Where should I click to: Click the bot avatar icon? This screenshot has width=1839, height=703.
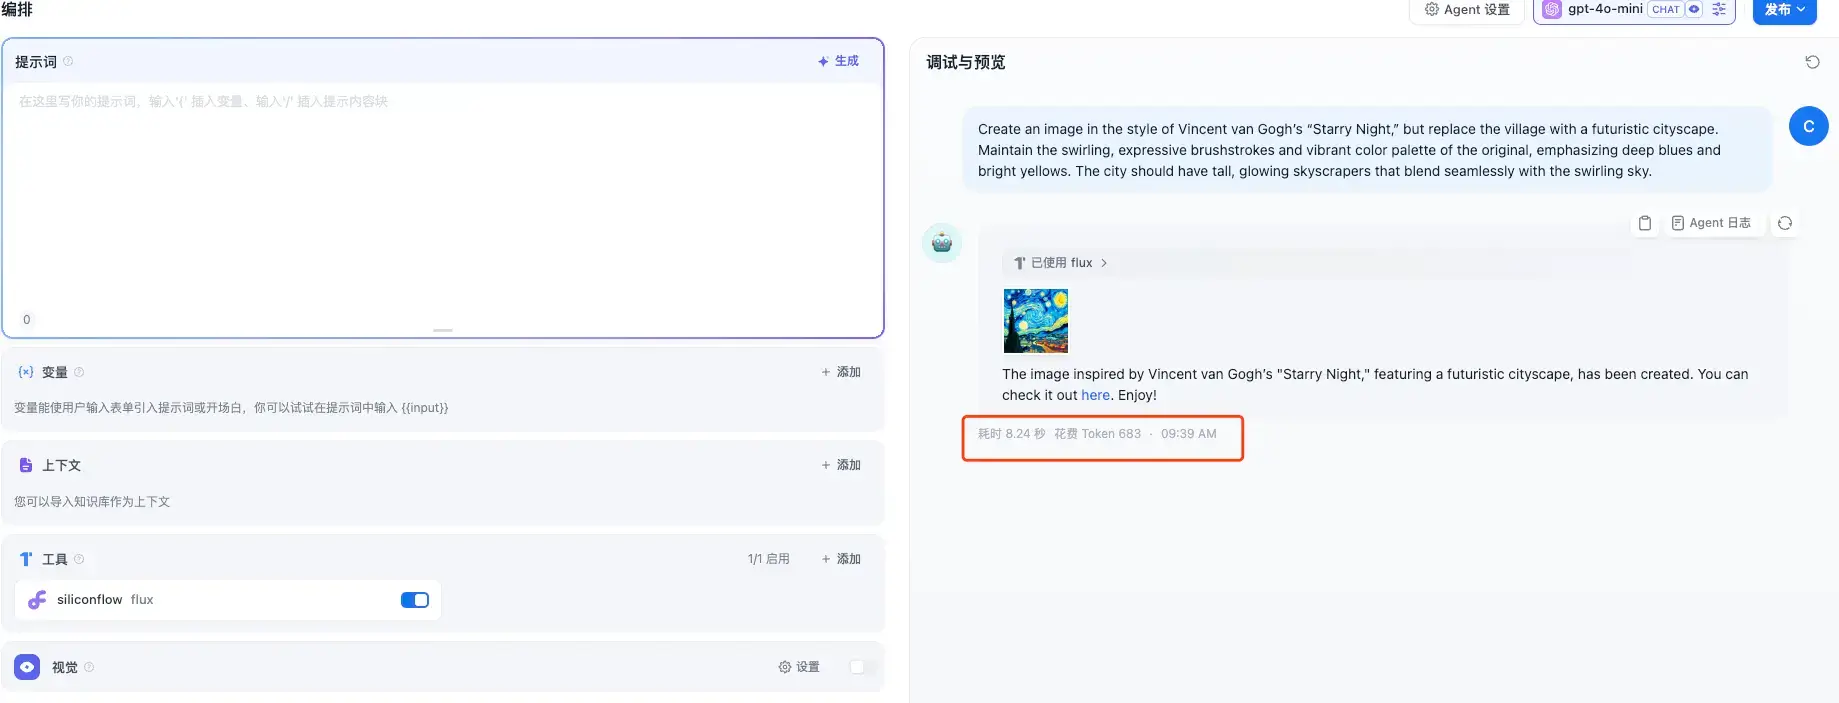click(941, 243)
